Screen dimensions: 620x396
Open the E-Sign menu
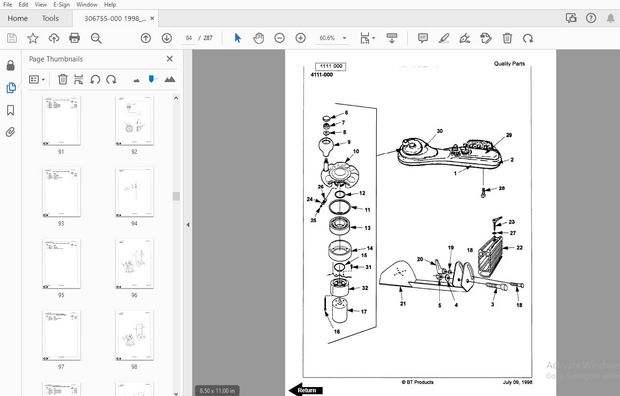(61, 5)
